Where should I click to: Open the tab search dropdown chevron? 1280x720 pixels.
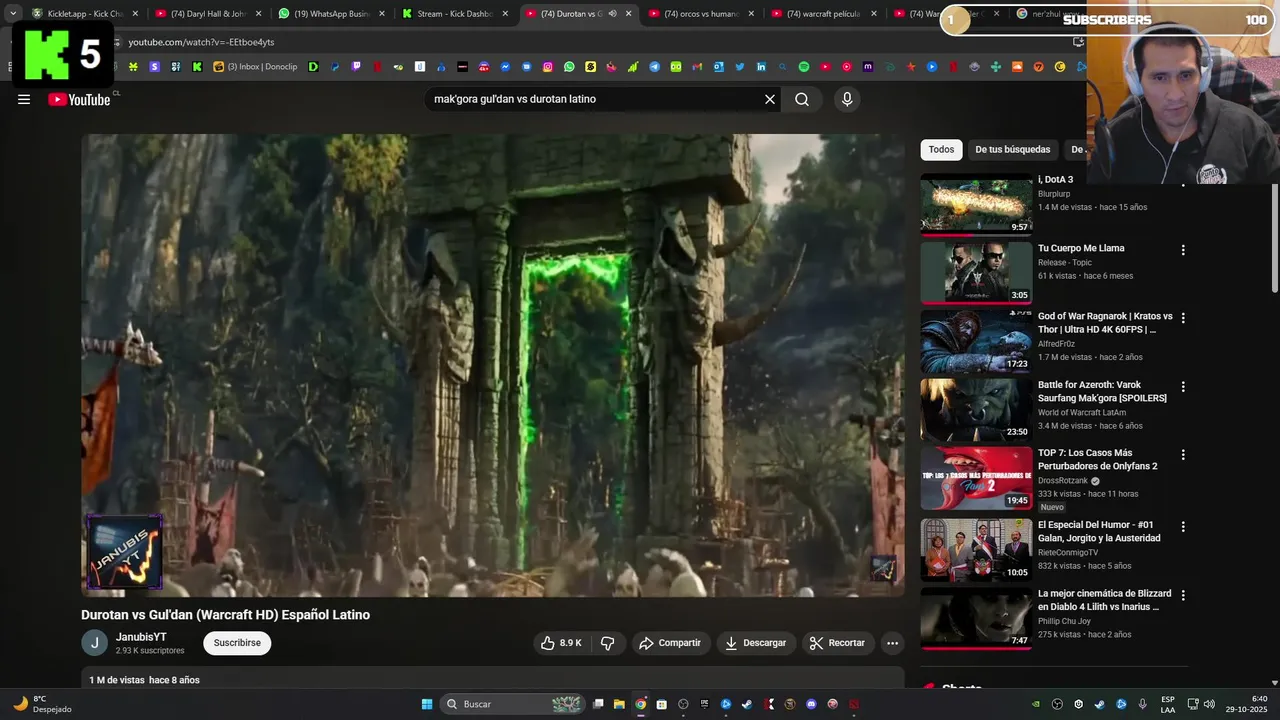pos(13,14)
